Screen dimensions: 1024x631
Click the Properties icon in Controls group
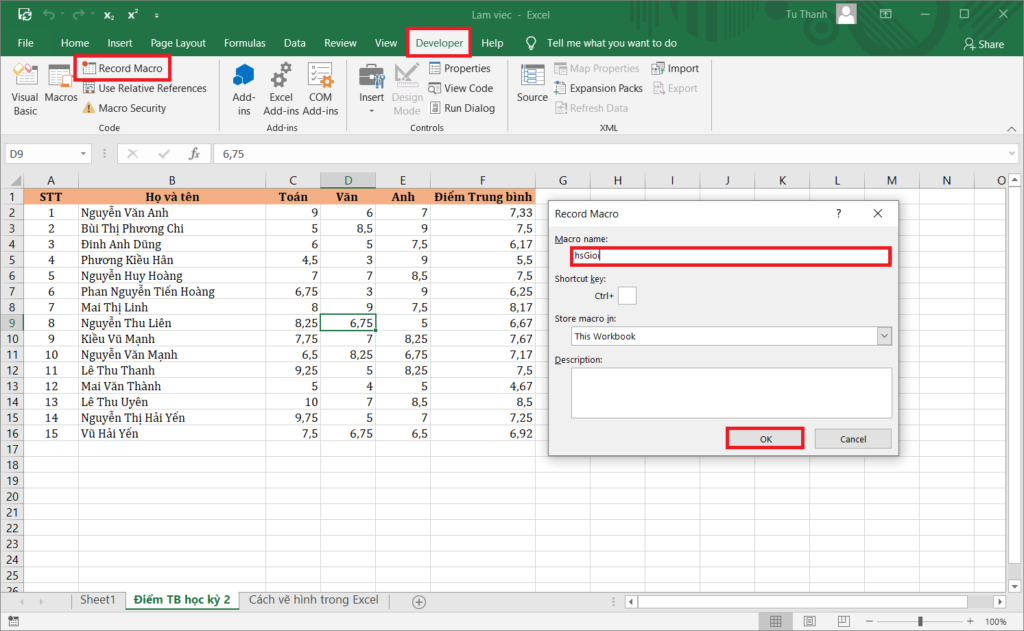pyautogui.click(x=460, y=68)
